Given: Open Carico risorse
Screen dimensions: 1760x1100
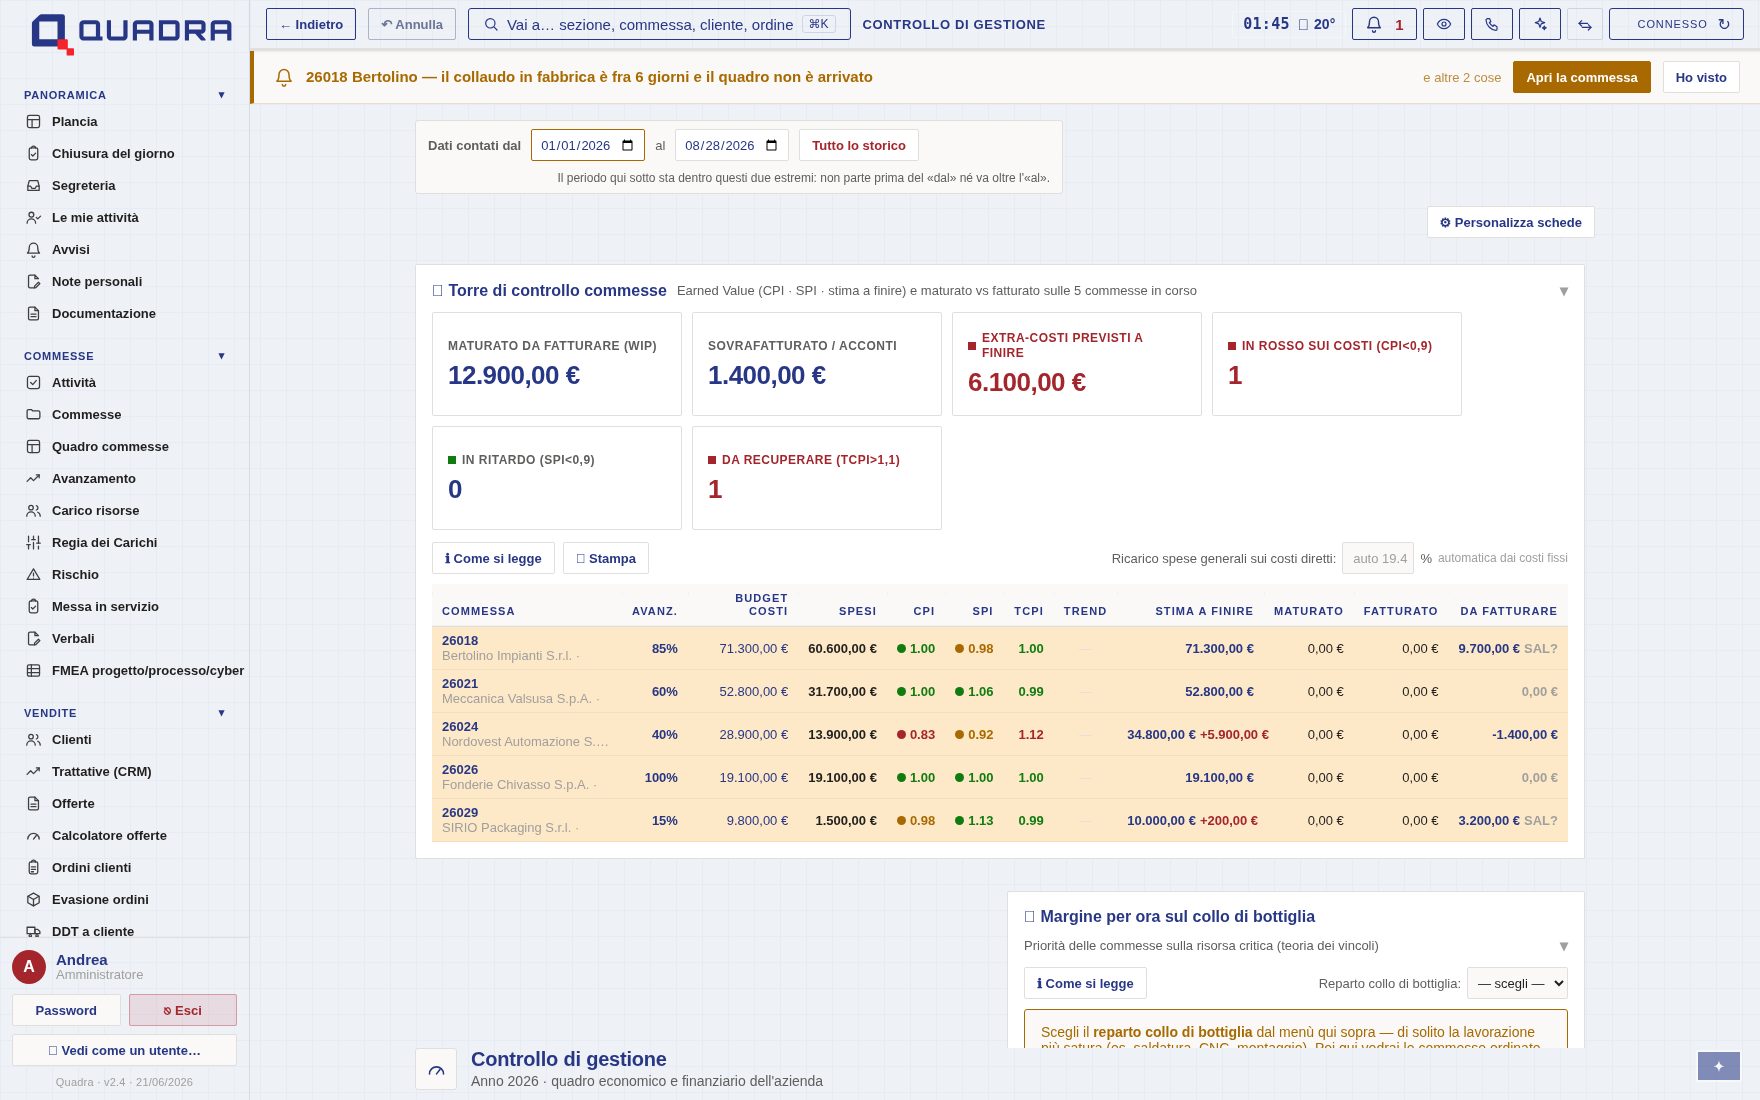Looking at the screenshot, I should [124, 511].
